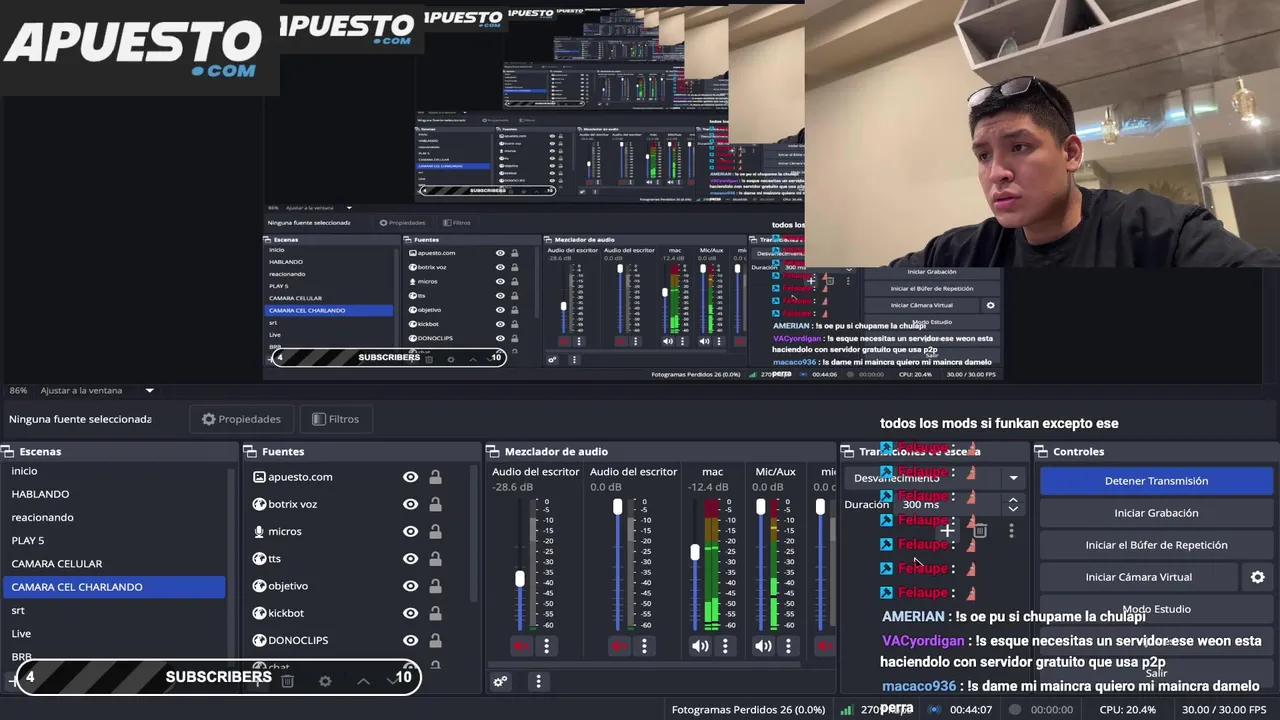The width and height of the screenshot is (1280, 720).
Task: Mute the Mic/Aux audio channel
Action: pos(763,646)
